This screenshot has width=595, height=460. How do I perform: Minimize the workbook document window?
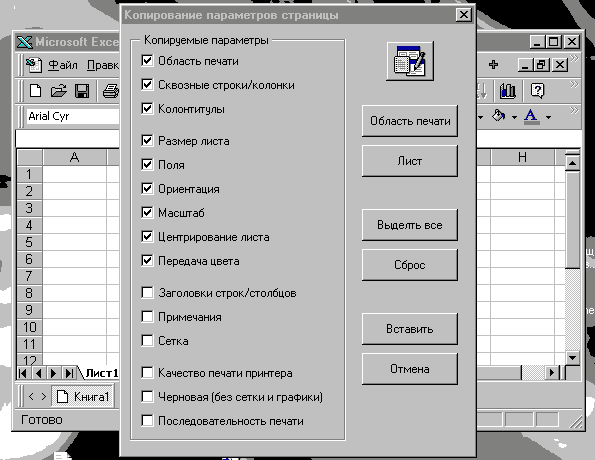[525, 65]
